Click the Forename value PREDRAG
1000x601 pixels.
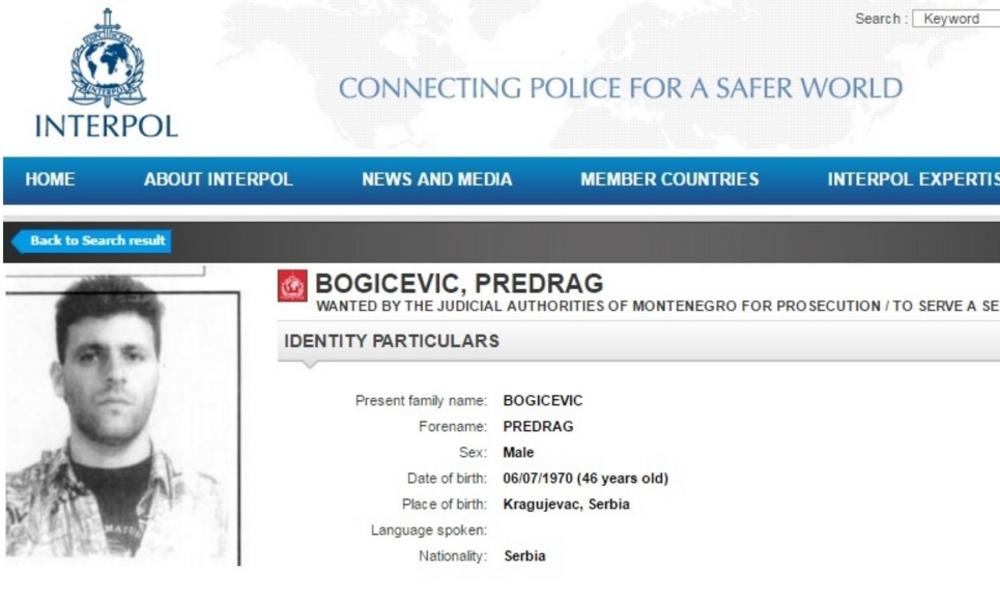tap(538, 427)
